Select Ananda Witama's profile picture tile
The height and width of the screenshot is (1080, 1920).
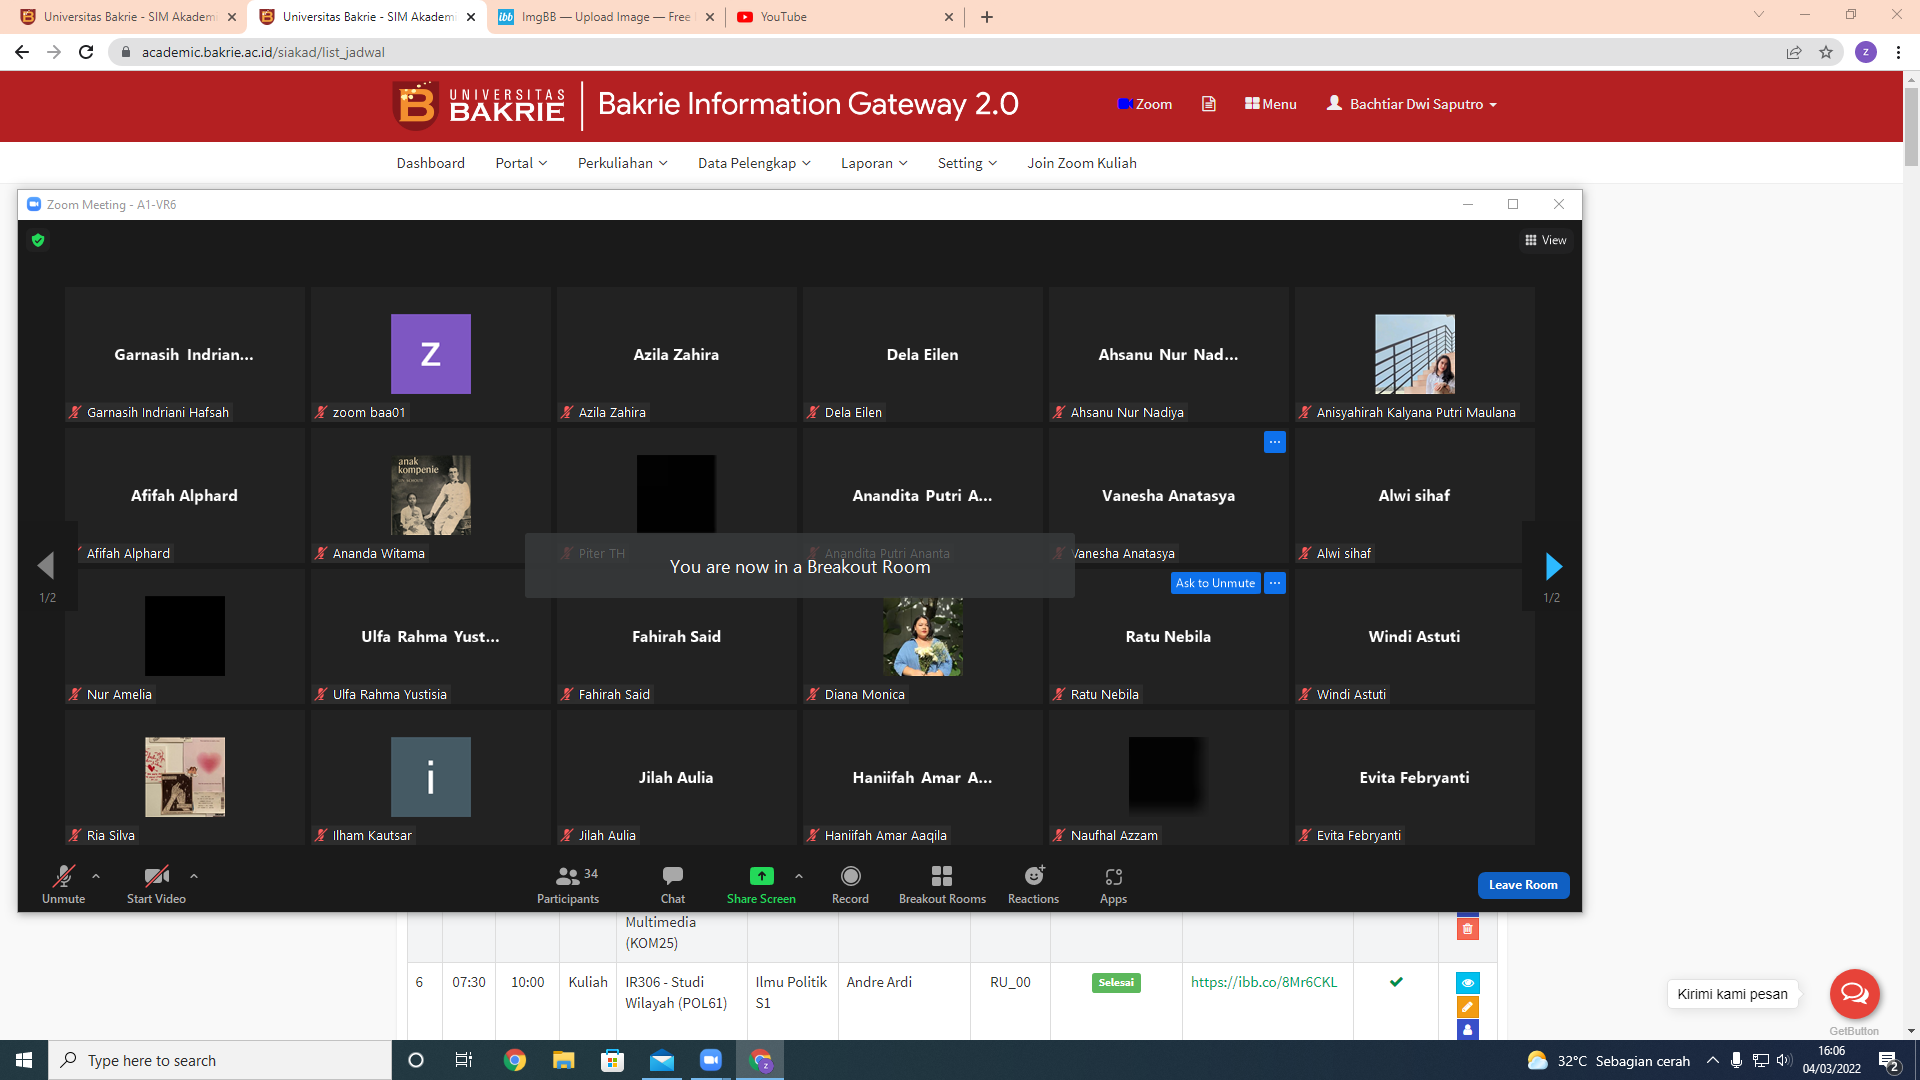430,495
